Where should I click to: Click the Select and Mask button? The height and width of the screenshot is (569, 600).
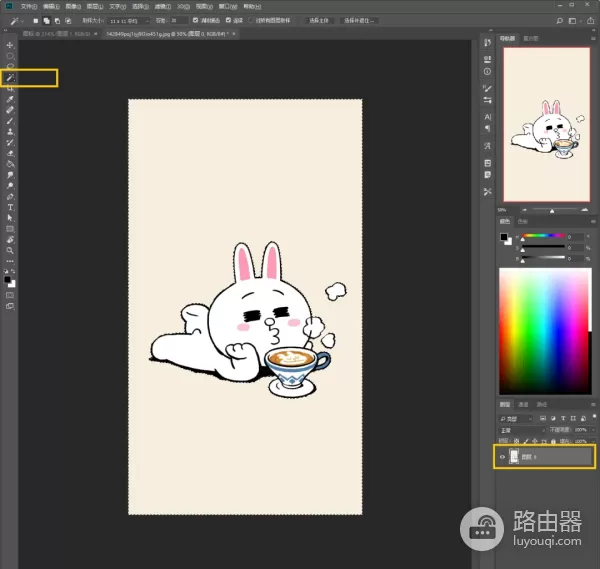point(360,20)
